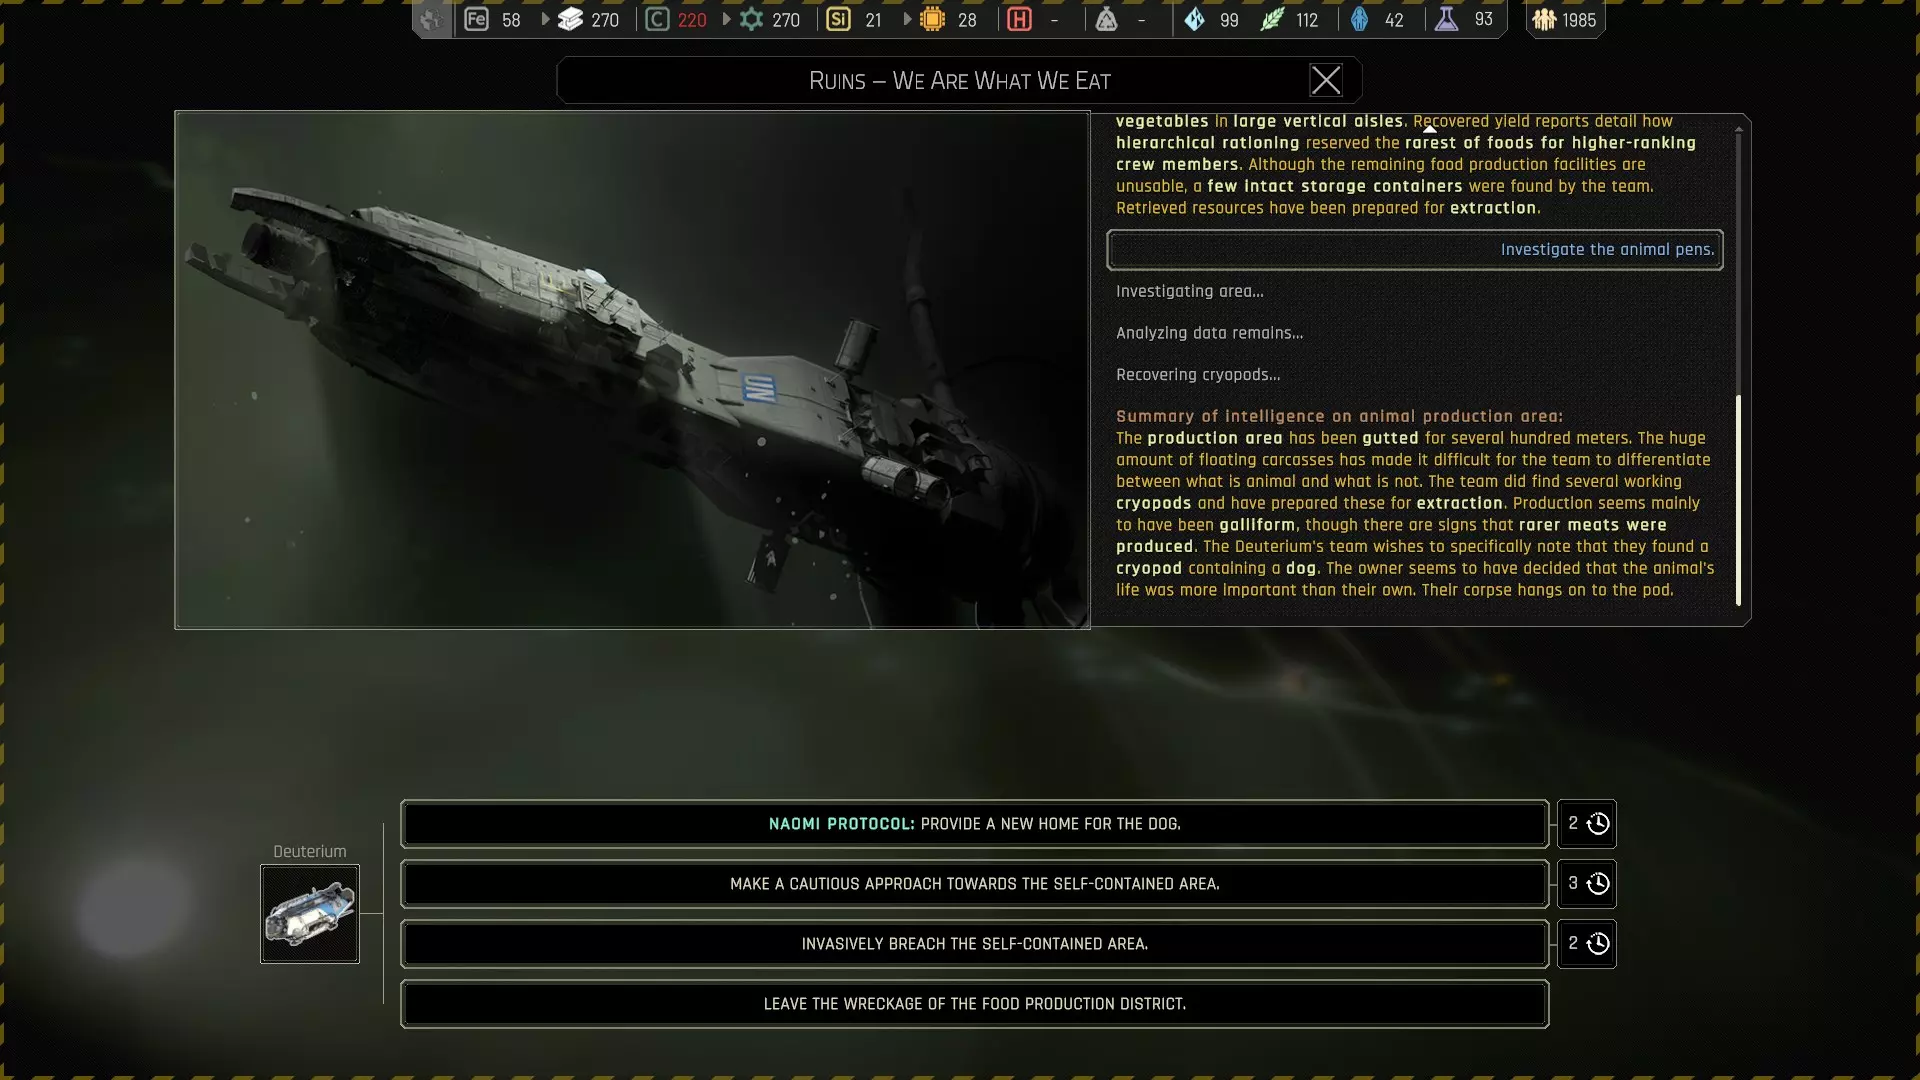Click the blue cryopod resource icon
This screenshot has height=1080, width=1920.
1359,19
